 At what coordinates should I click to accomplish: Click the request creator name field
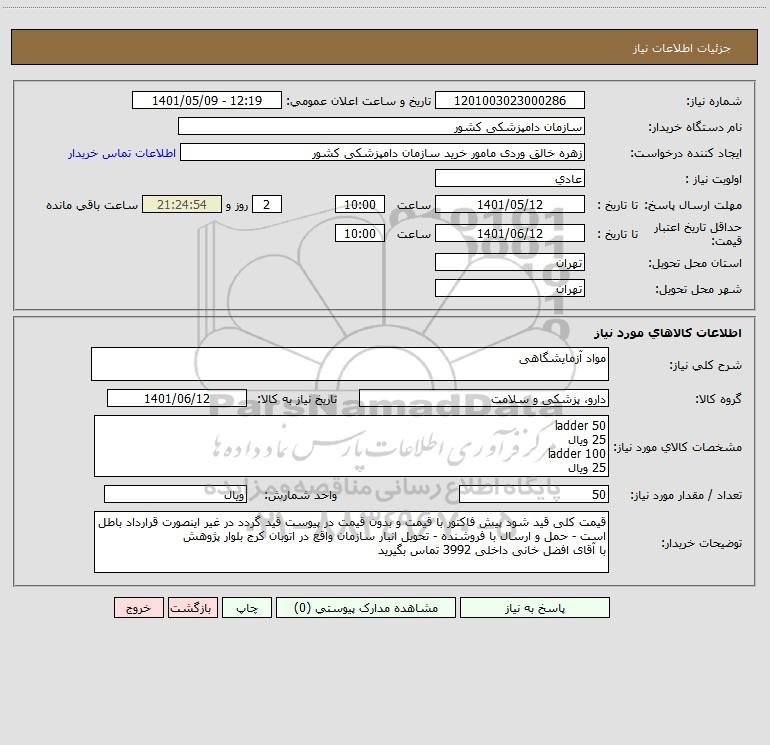point(383,152)
